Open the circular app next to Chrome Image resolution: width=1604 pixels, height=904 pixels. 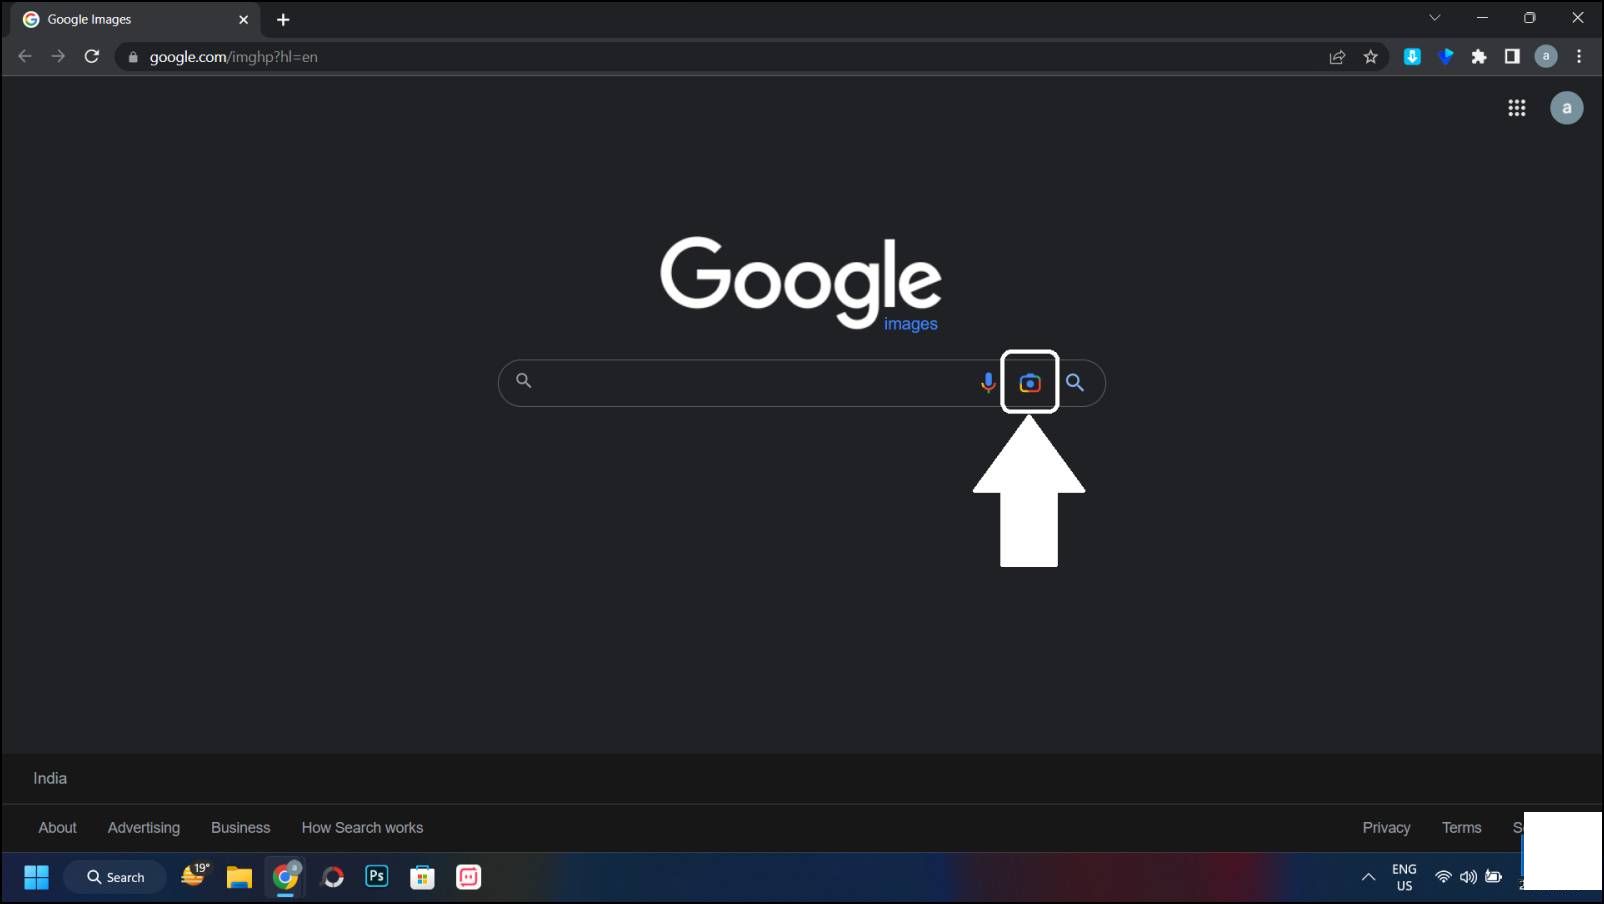[x=332, y=877]
